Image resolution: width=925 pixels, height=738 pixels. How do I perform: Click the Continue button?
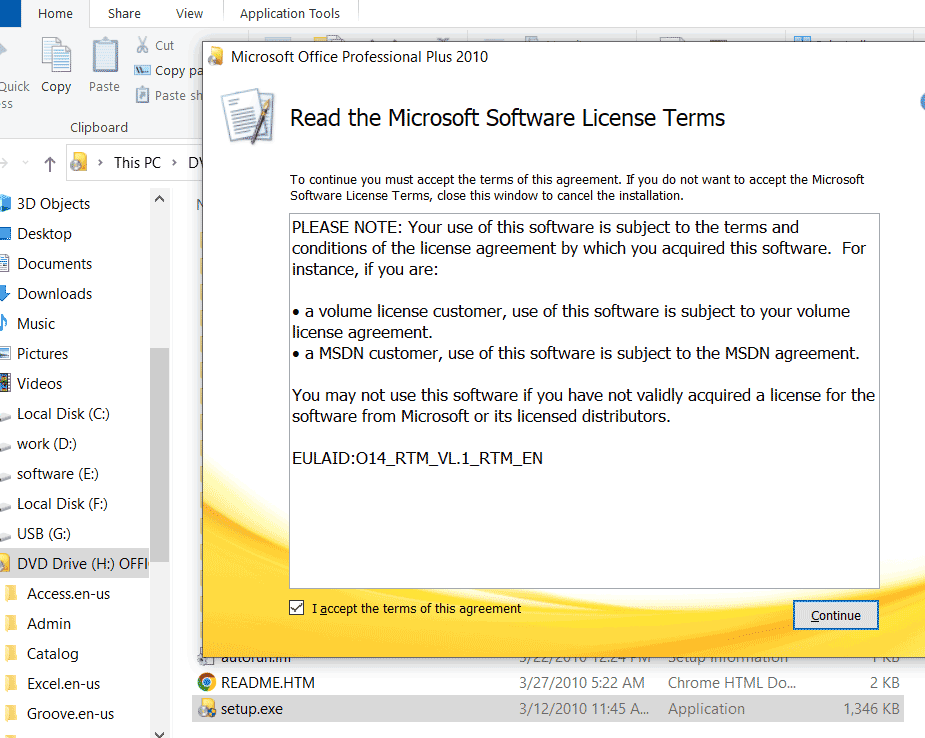[x=835, y=615]
